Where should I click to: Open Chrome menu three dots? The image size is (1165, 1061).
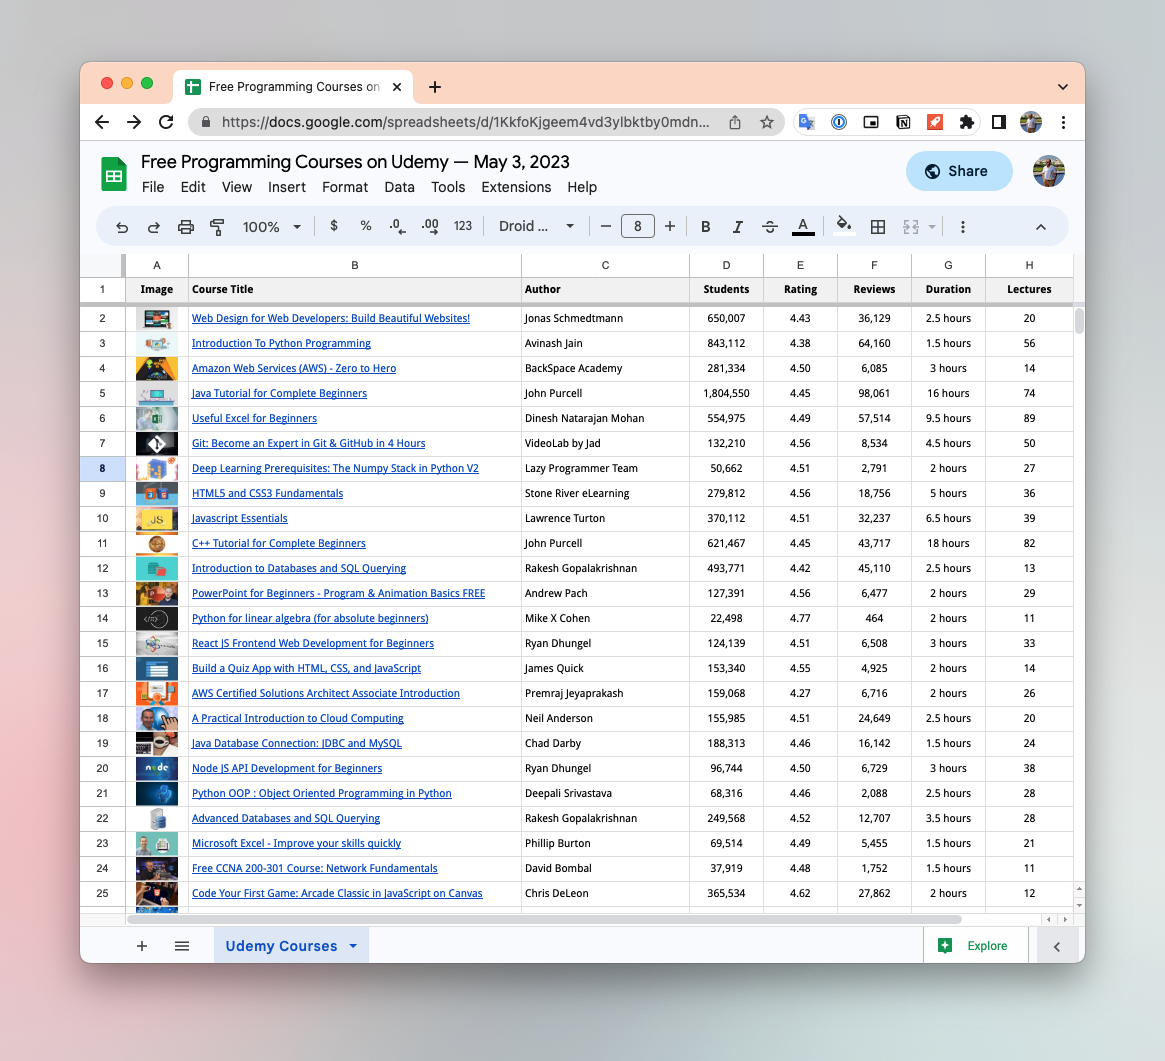click(x=1063, y=122)
